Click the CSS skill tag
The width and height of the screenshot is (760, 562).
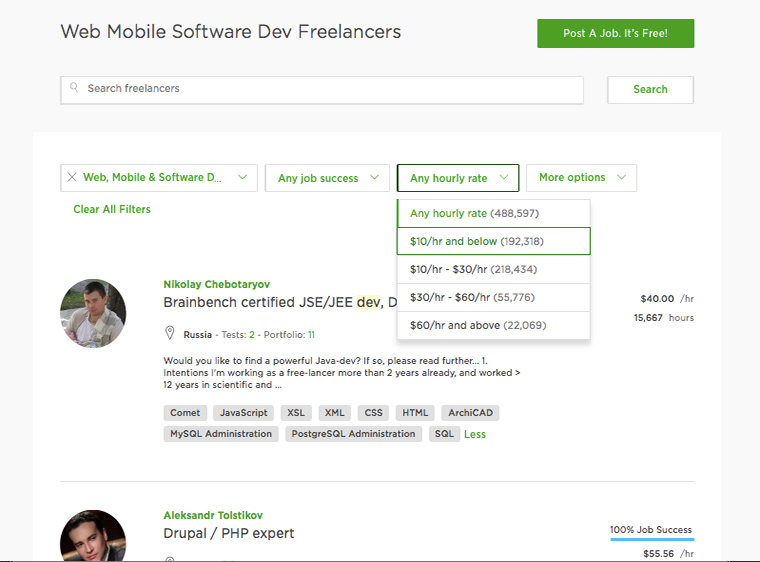click(x=373, y=413)
